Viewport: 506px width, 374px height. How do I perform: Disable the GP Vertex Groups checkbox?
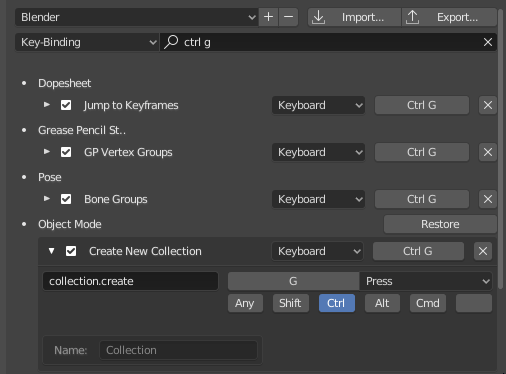(x=66, y=152)
